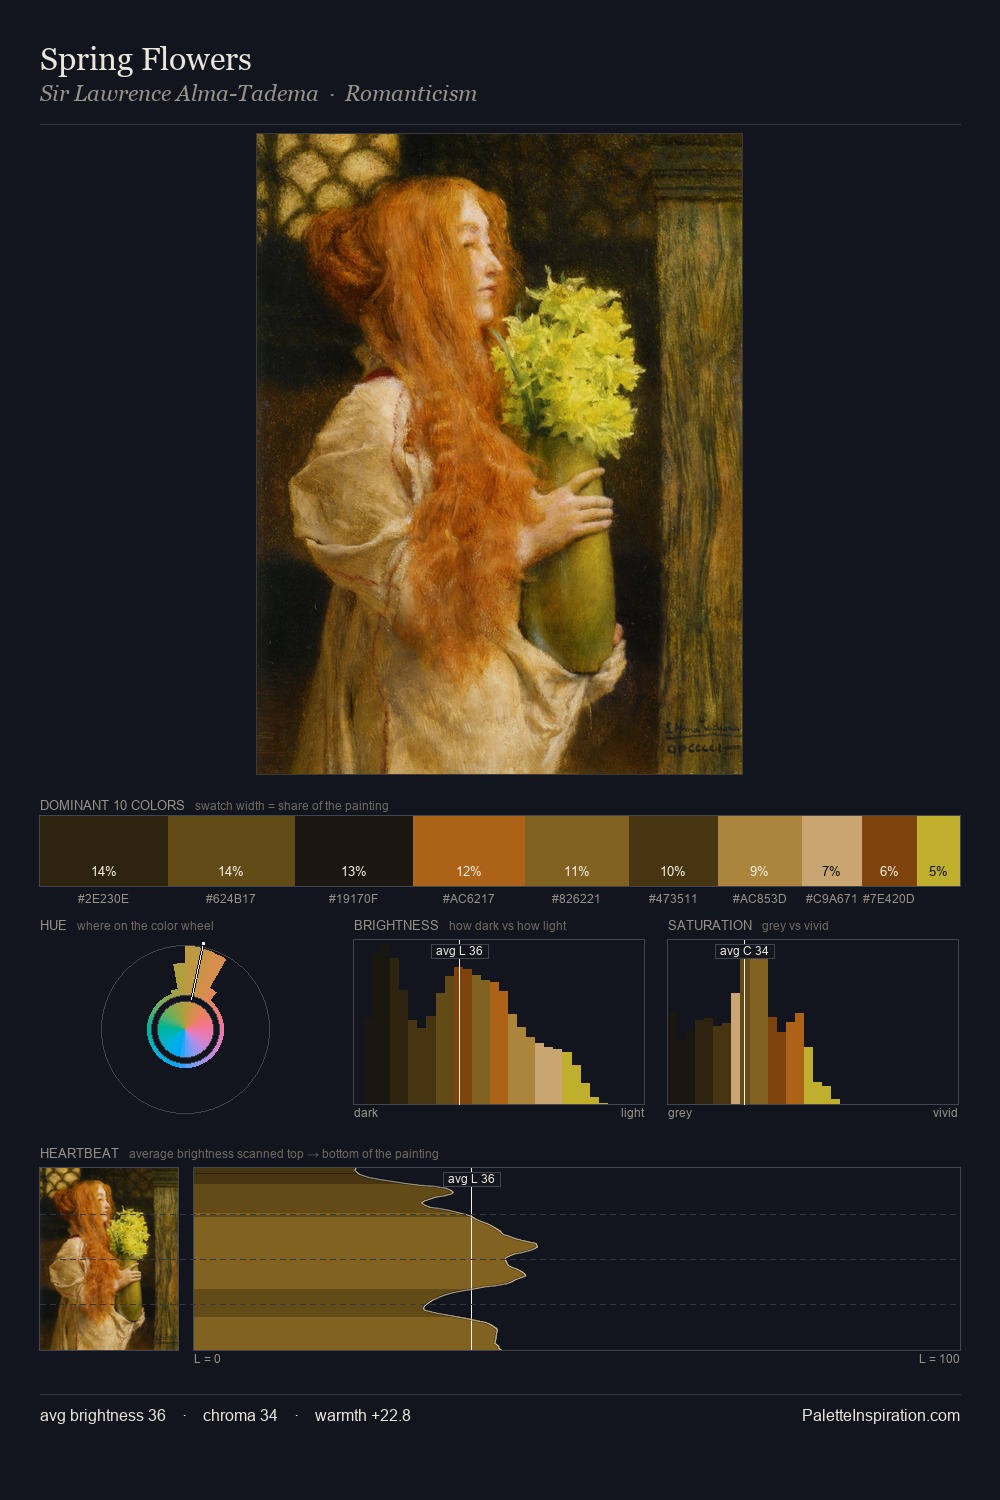This screenshot has height=1500, width=1000.
Task: Select the #473511 dark umber swatch
Action: click(x=673, y=851)
